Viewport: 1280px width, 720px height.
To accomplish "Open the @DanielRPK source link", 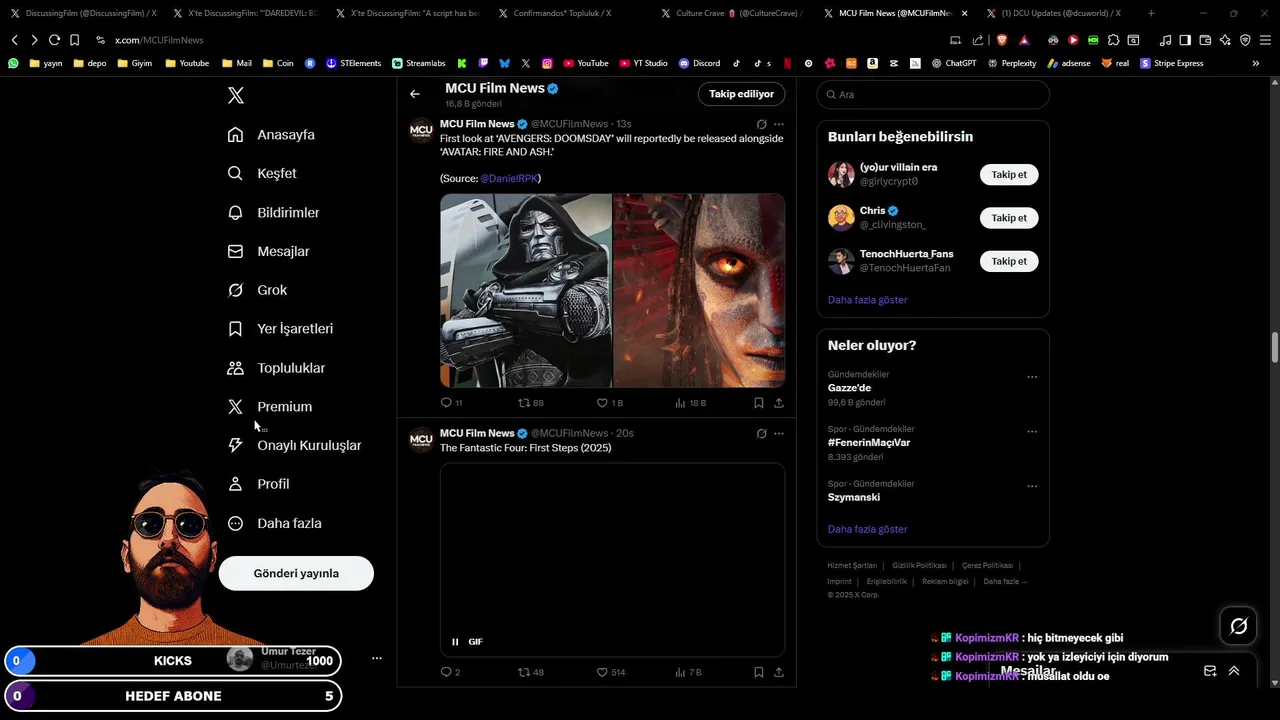I will point(508,178).
